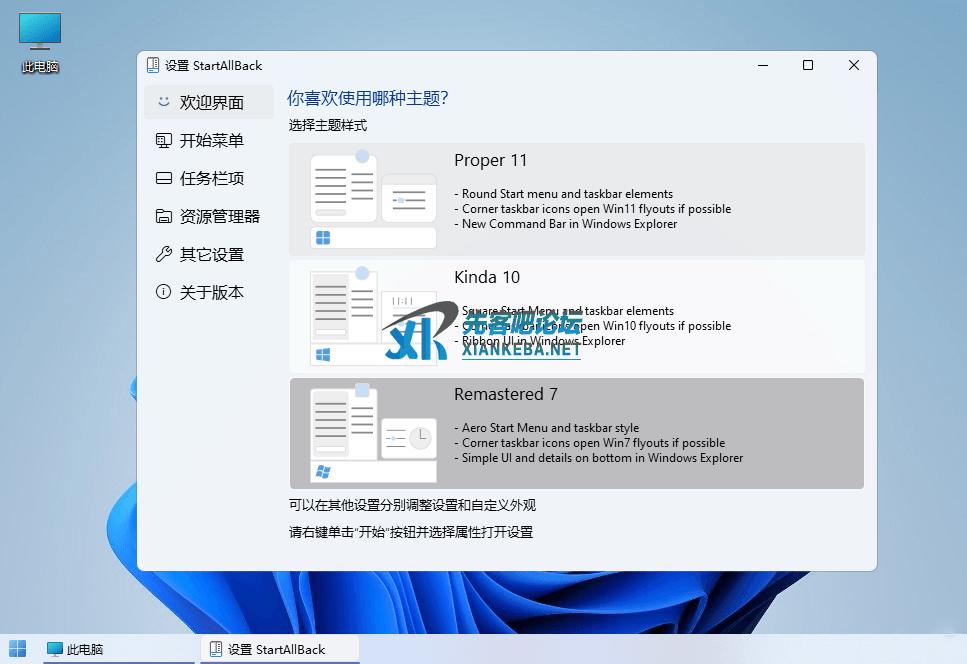
Task: Select the Kinda 10 theme title
Action: tap(487, 278)
